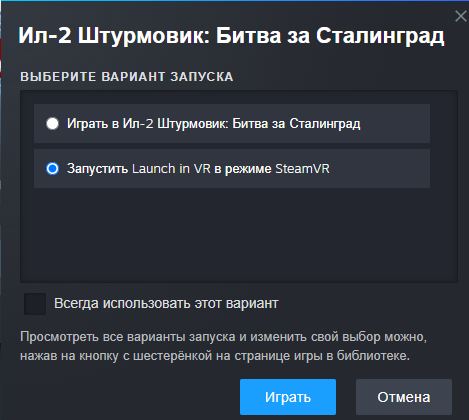
Task: Close the launch options dialog with X
Action: coord(460,16)
